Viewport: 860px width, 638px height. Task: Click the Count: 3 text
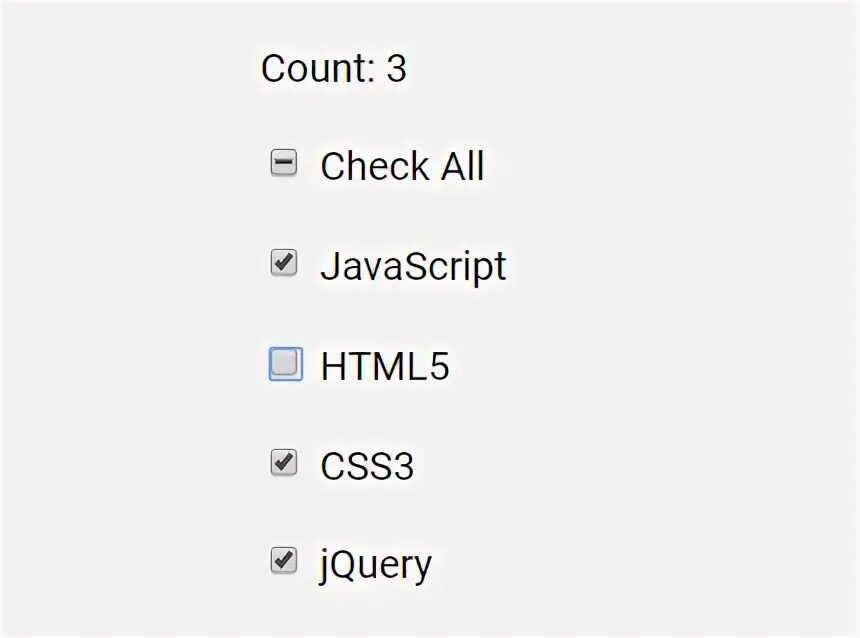coord(334,69)
